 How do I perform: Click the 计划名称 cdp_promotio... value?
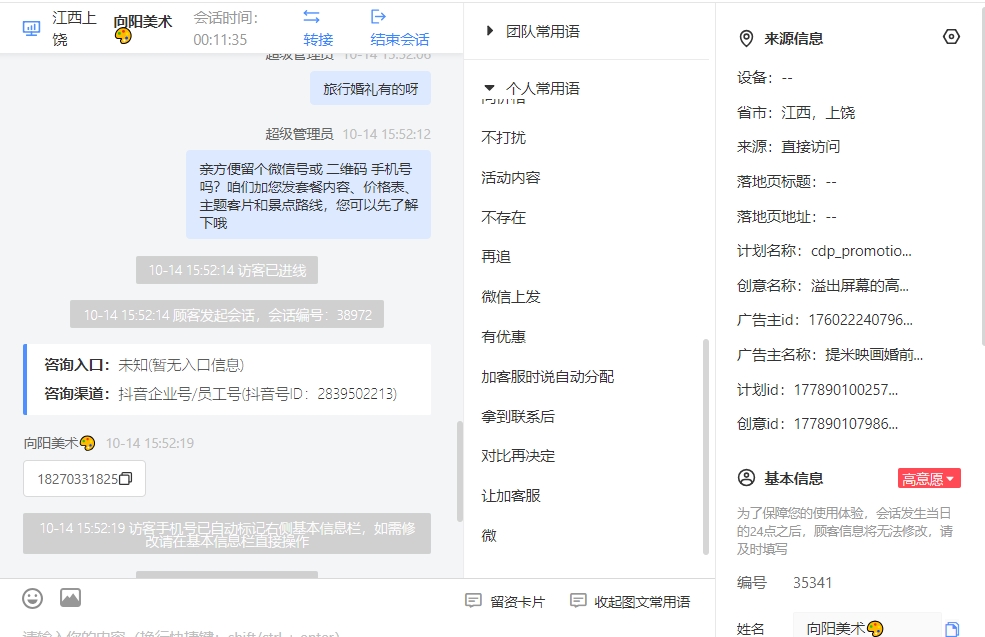(x=861, y=251)
